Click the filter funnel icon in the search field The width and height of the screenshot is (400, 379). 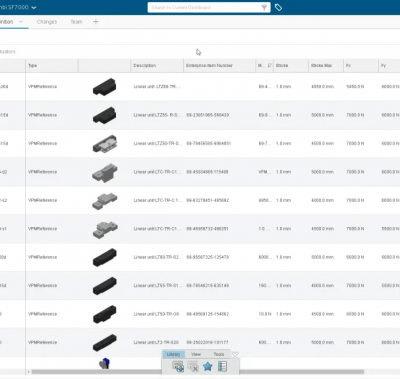(x=264, y=7)
